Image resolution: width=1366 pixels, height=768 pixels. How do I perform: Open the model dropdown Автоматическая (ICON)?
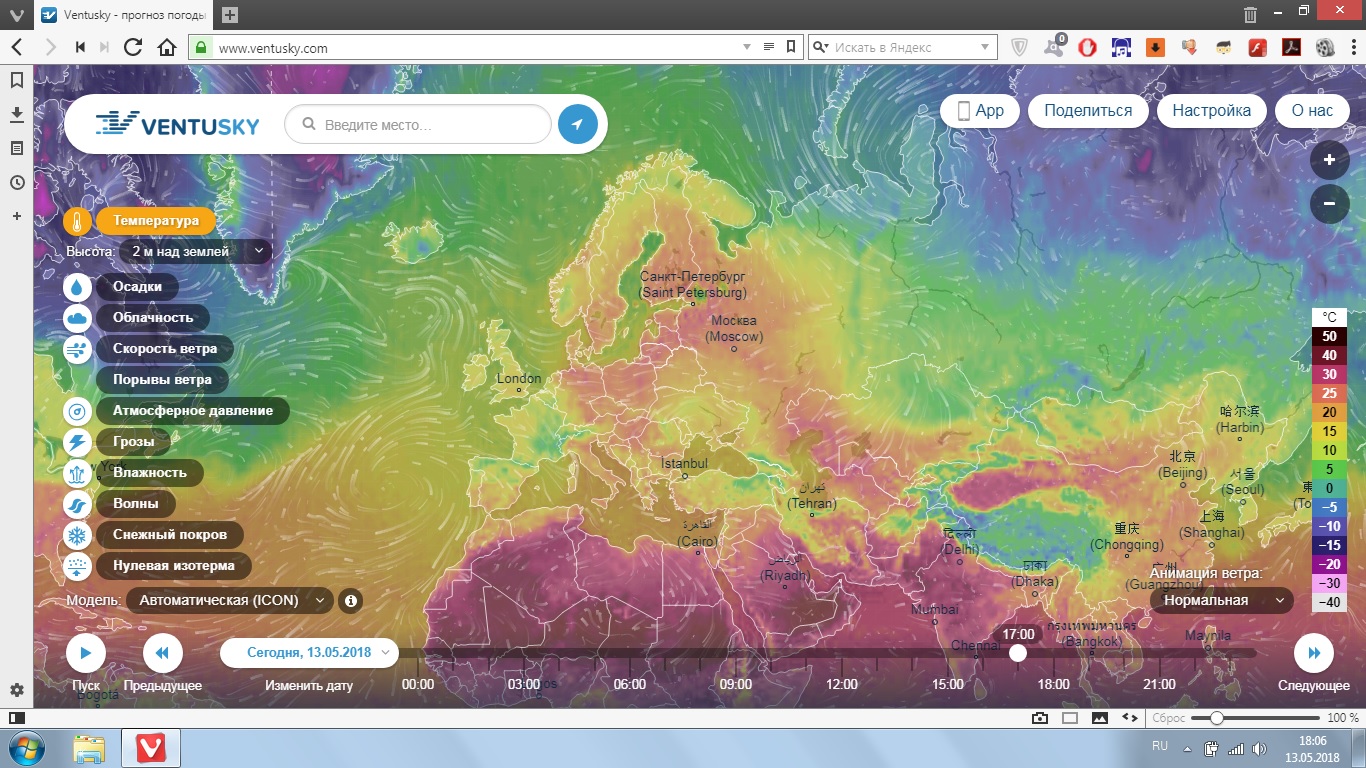(x=230, y=601)
